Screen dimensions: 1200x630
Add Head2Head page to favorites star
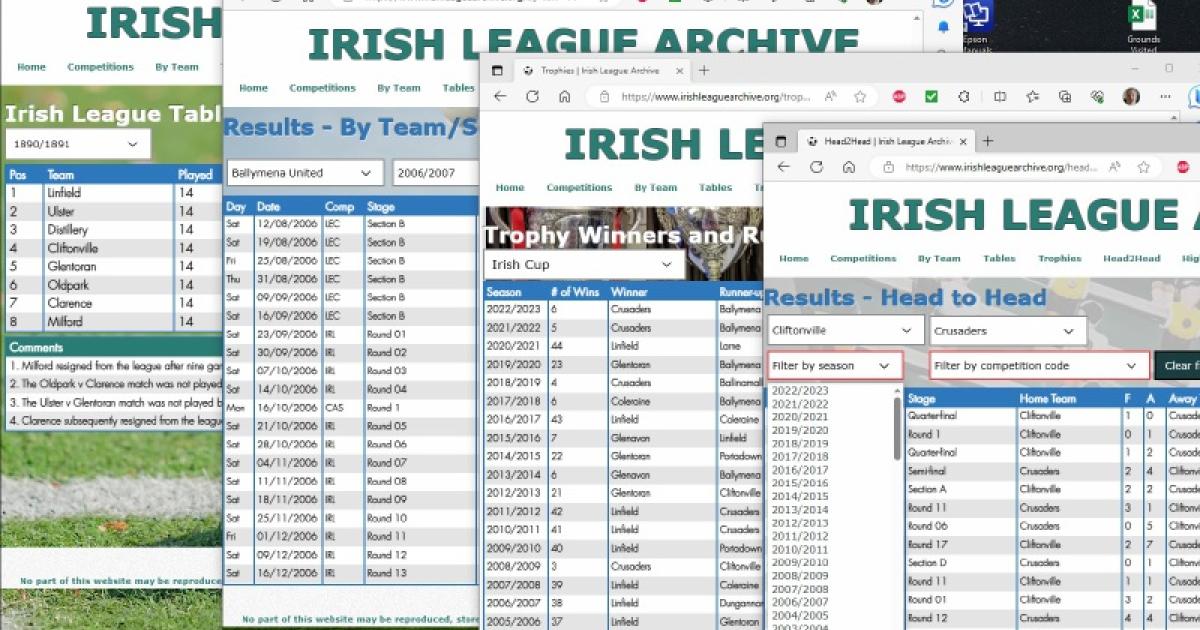(1144, 168)
